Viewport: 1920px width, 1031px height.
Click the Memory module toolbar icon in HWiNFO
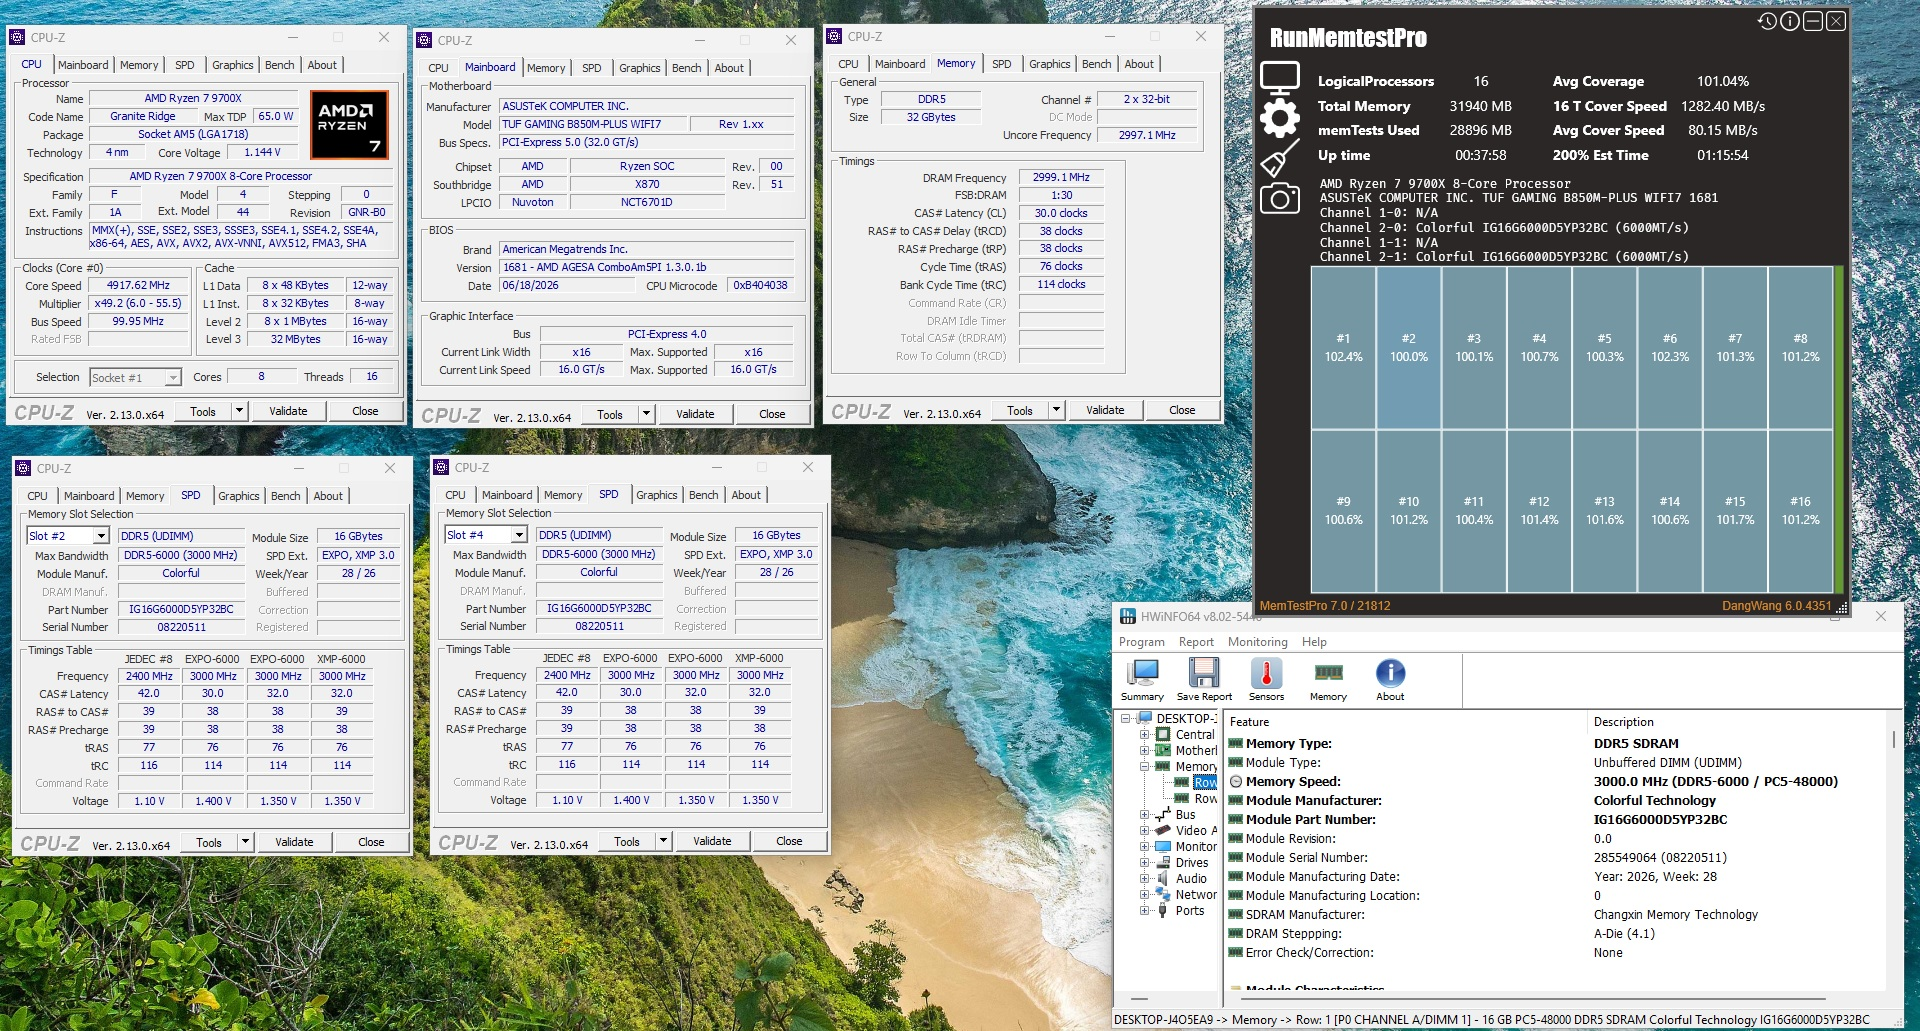[x=1328, y=680]
